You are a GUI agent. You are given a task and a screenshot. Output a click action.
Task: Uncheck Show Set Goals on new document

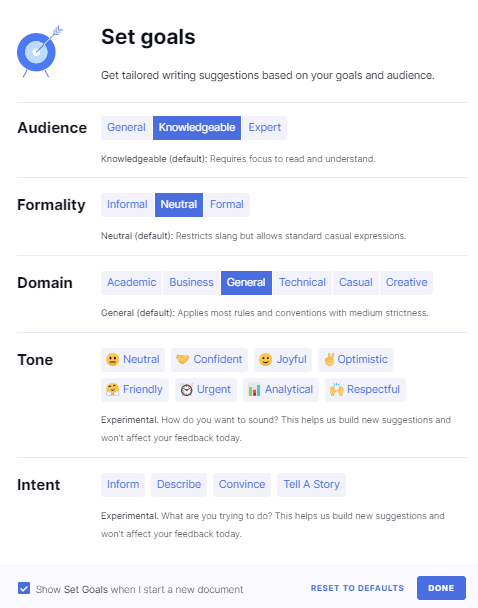(24, 588)
